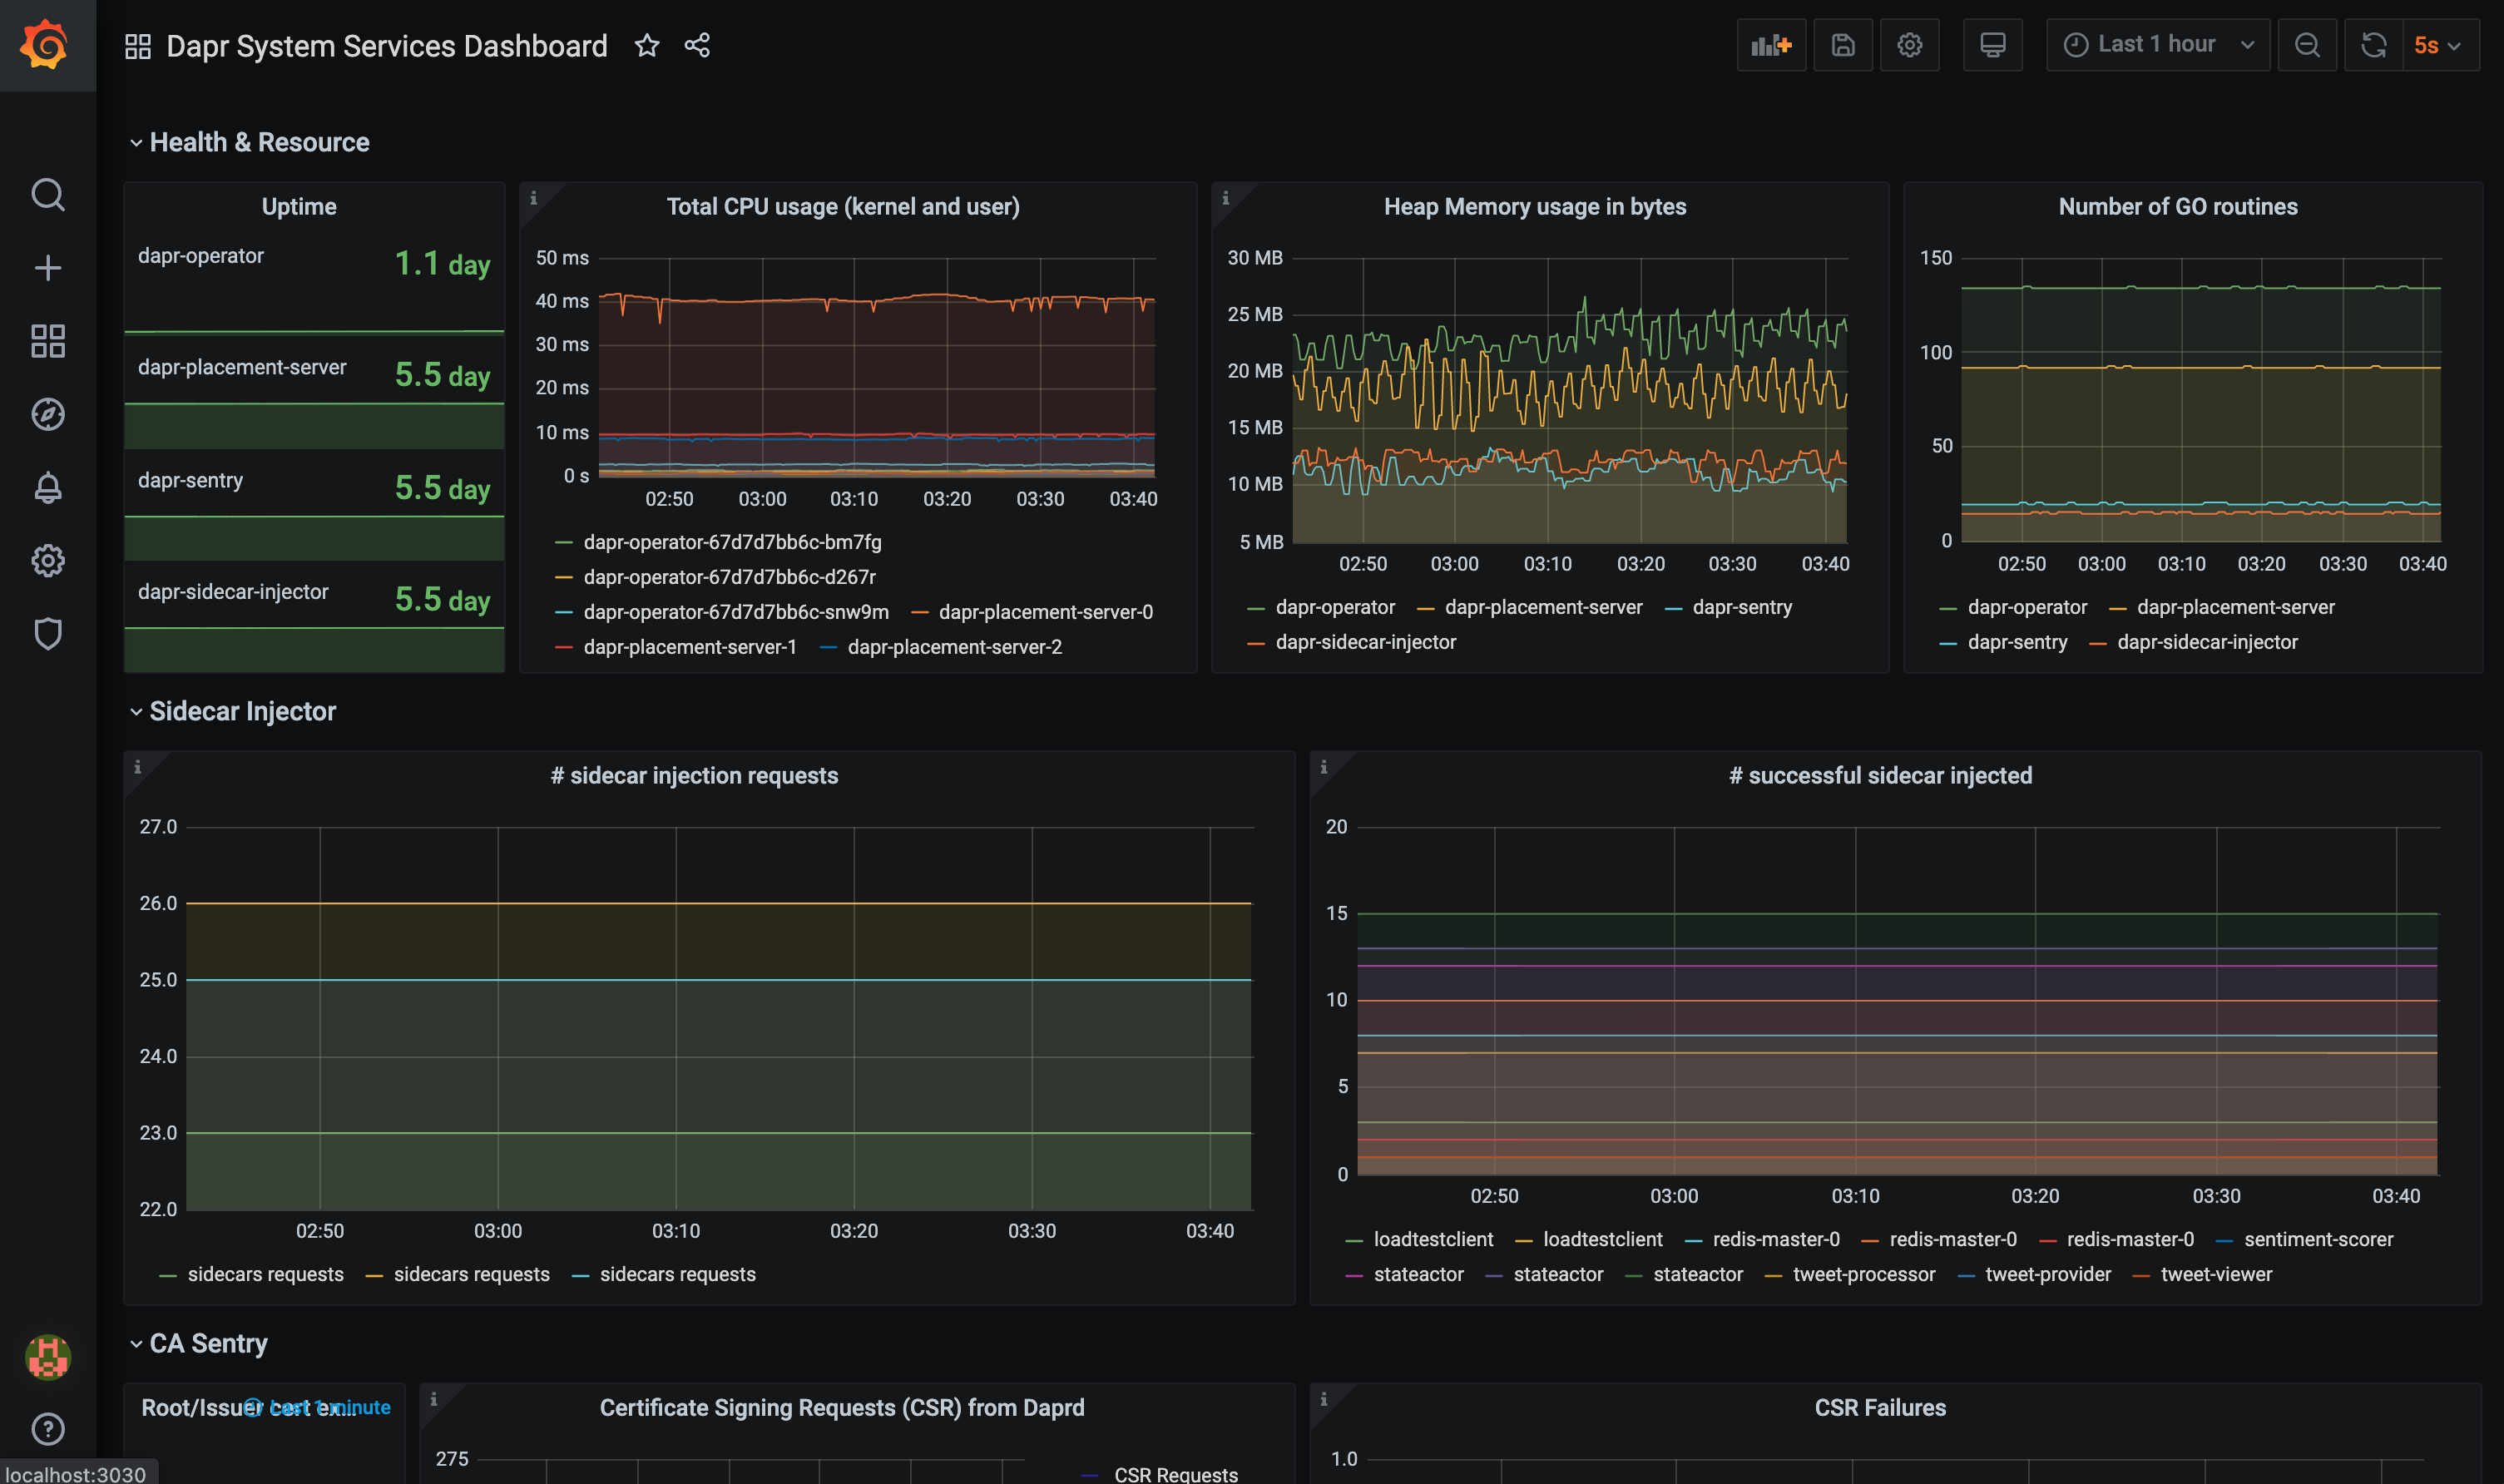Enable TV cycle view mode

(1992, 45)
